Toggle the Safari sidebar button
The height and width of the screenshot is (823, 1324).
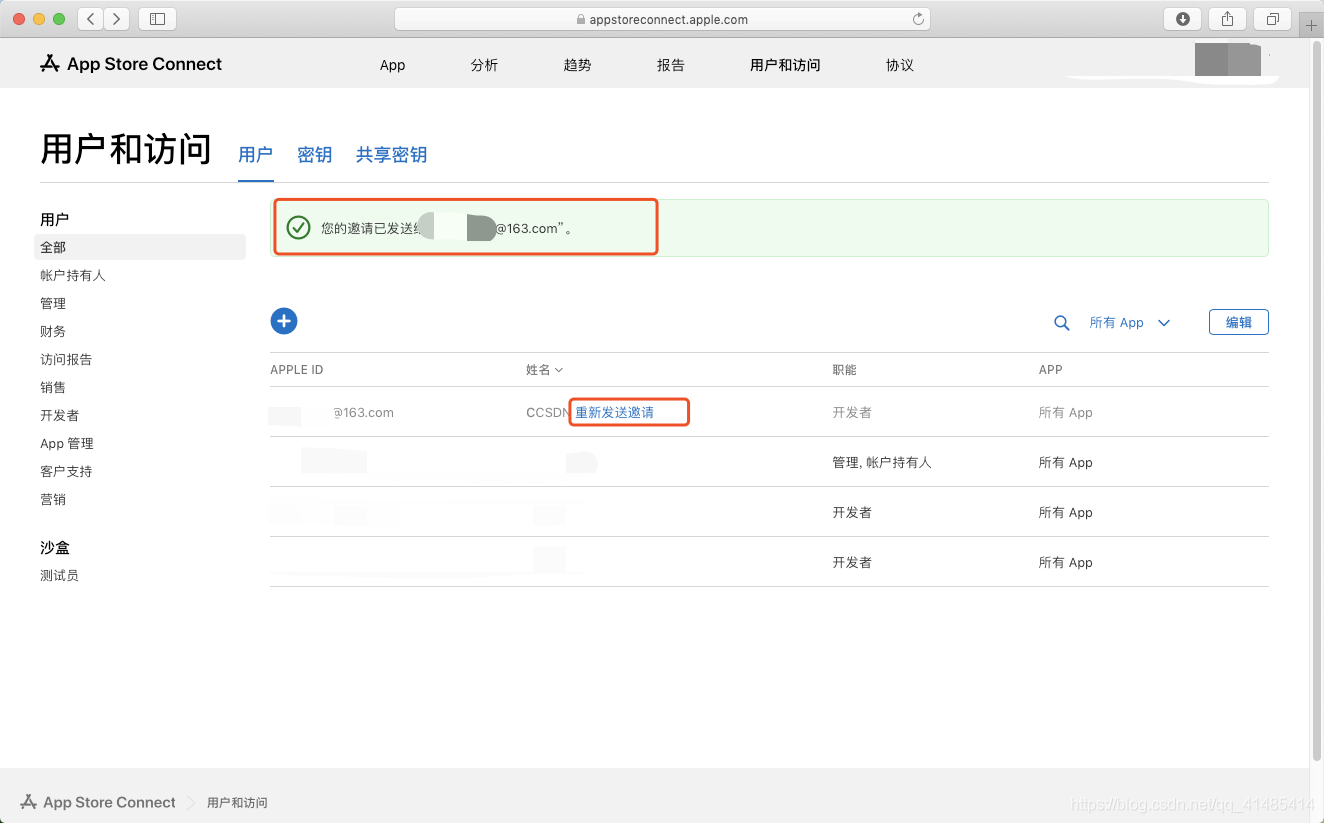[x=157, y=19]
